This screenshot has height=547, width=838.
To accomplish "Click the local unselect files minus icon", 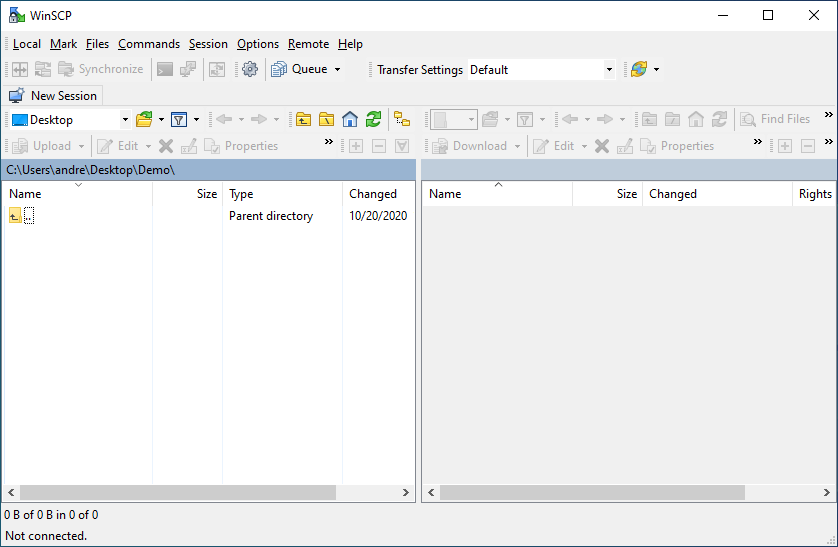I will click(x=379, y=146).
